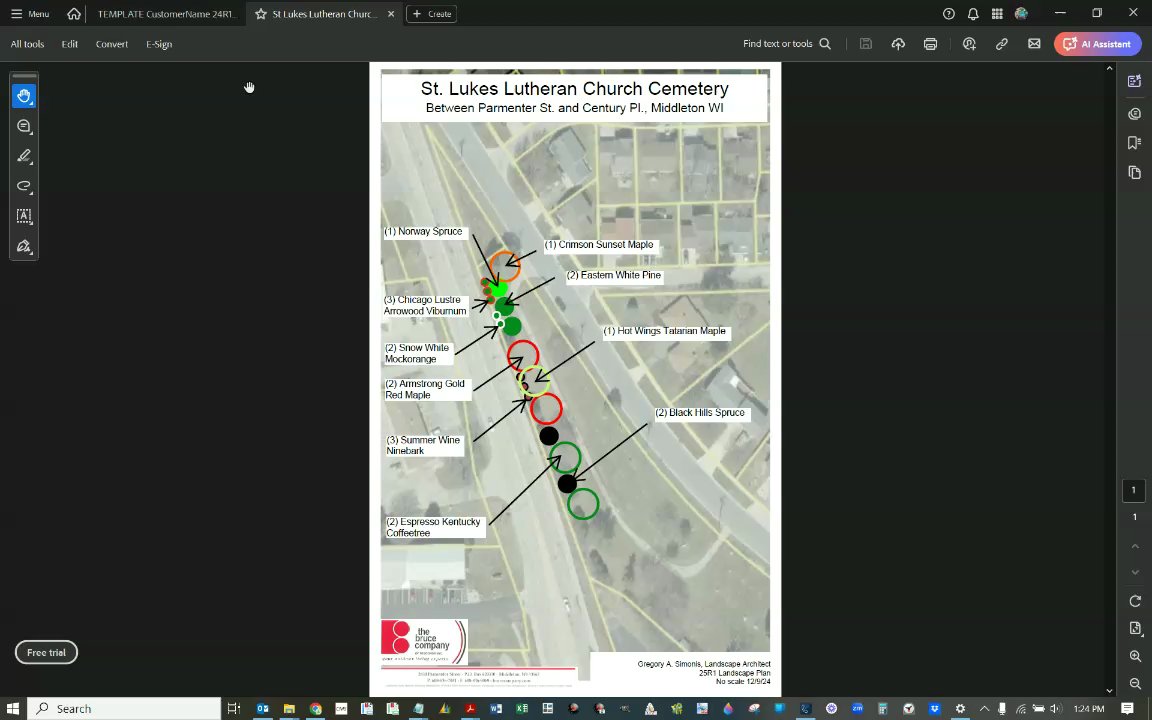Image resolution: width=1152 pixels, height=720 pixels.
Task: Open the Fill and Sign tool
Action: (24, 246)
